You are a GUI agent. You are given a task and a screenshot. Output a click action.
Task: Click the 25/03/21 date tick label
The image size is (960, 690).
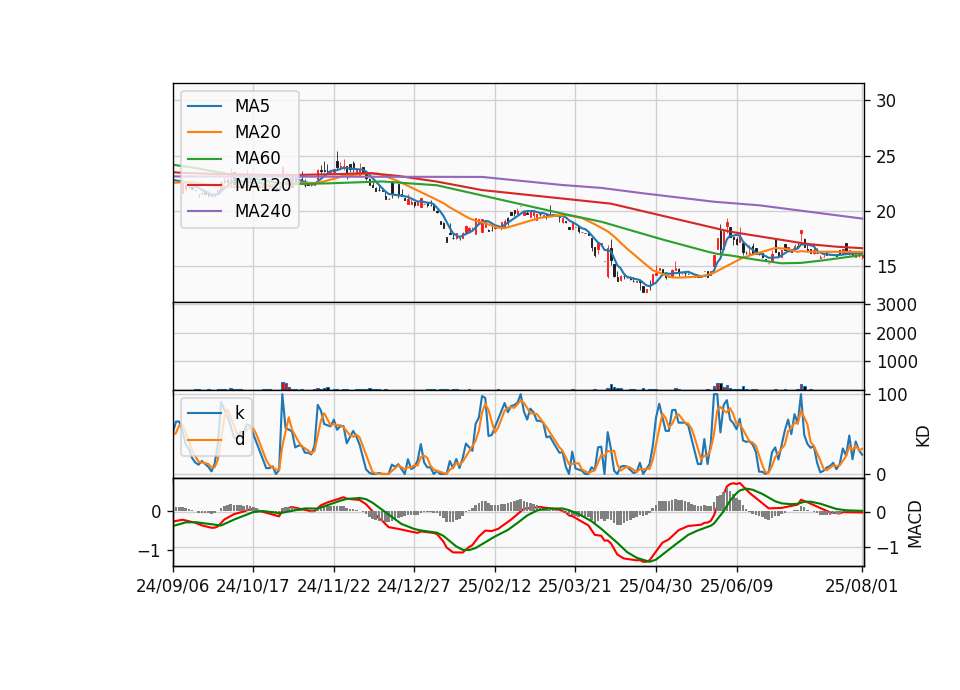coord(574,586)
